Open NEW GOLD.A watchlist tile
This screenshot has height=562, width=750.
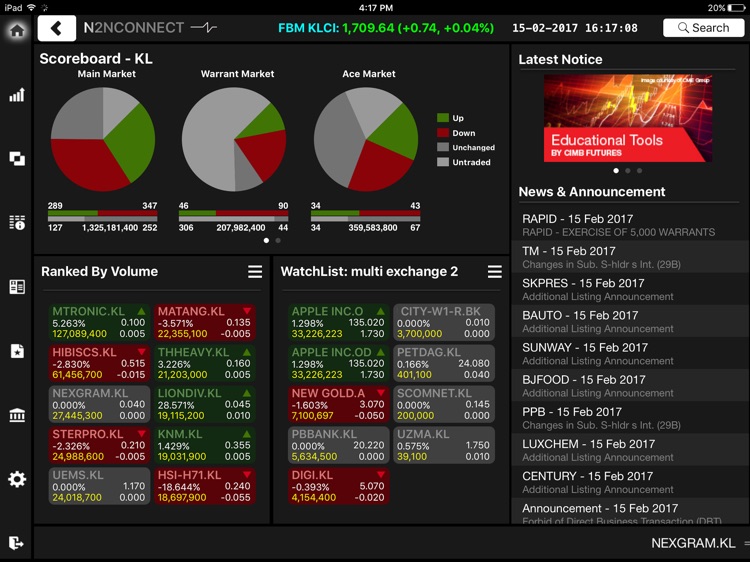coord(339,404)
